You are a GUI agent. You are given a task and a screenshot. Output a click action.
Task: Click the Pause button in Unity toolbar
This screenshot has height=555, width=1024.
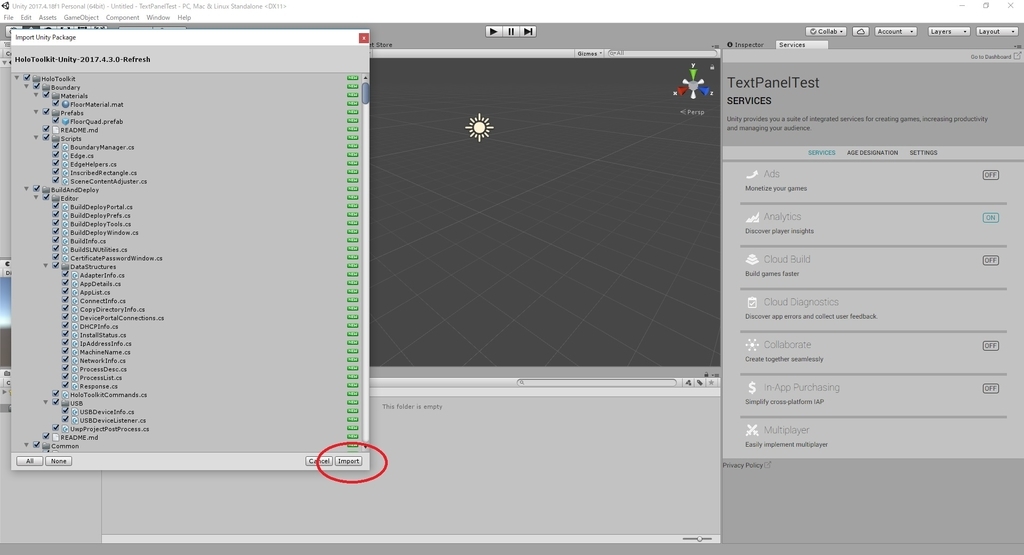click(511, 31)
